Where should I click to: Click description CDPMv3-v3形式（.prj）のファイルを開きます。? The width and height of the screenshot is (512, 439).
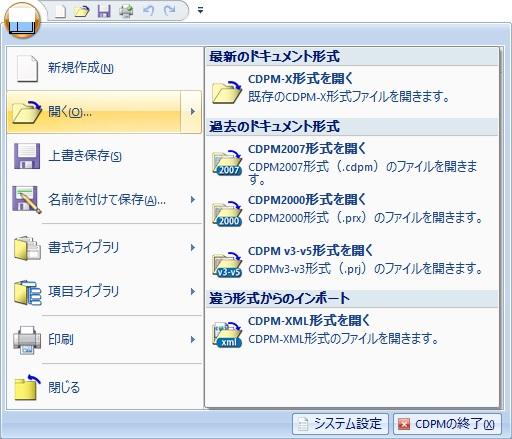pos(365,268)
